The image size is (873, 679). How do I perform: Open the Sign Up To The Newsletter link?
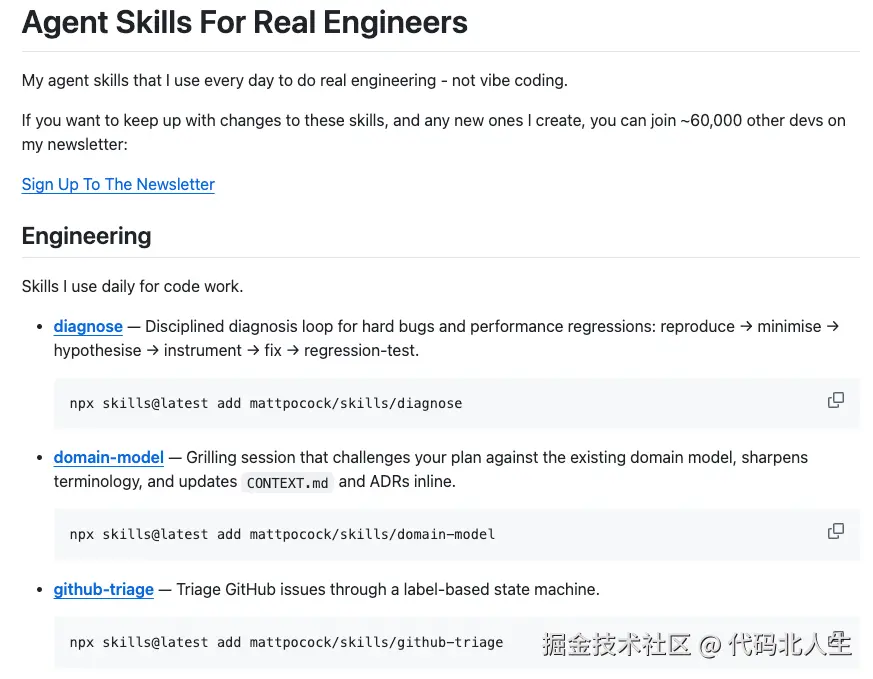pos(118,184)
